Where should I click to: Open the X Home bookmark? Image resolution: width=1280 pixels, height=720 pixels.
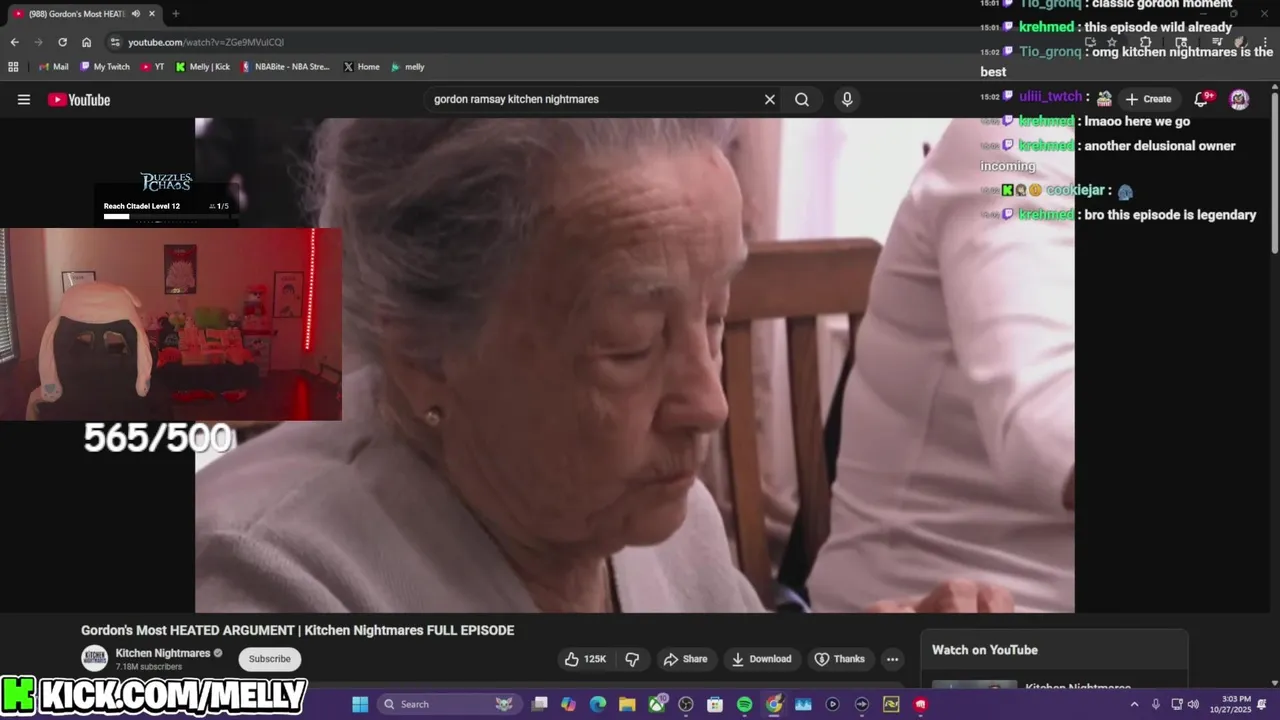click(x=361, y=67)
